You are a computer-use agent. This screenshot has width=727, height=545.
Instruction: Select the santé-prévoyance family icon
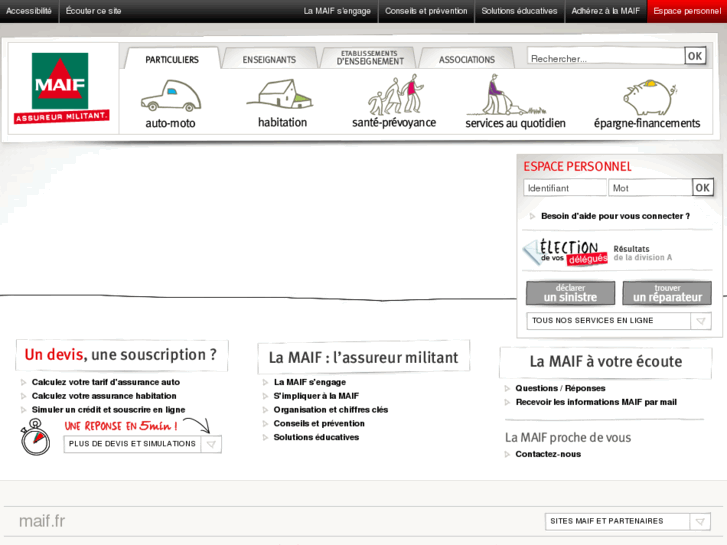point(395,94)
